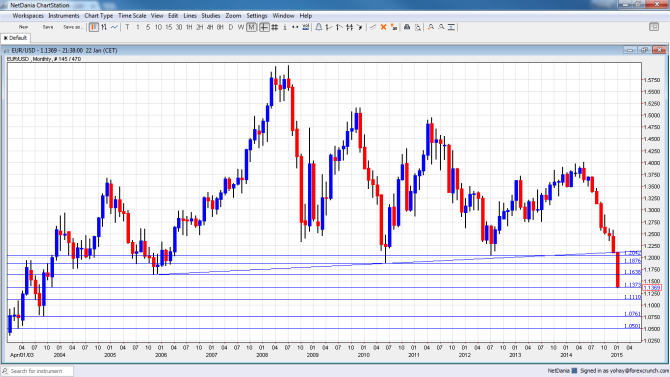Open the Zoom menu
Image resolution: width=670 pixels, height=377 pixels.
[233, 16]
